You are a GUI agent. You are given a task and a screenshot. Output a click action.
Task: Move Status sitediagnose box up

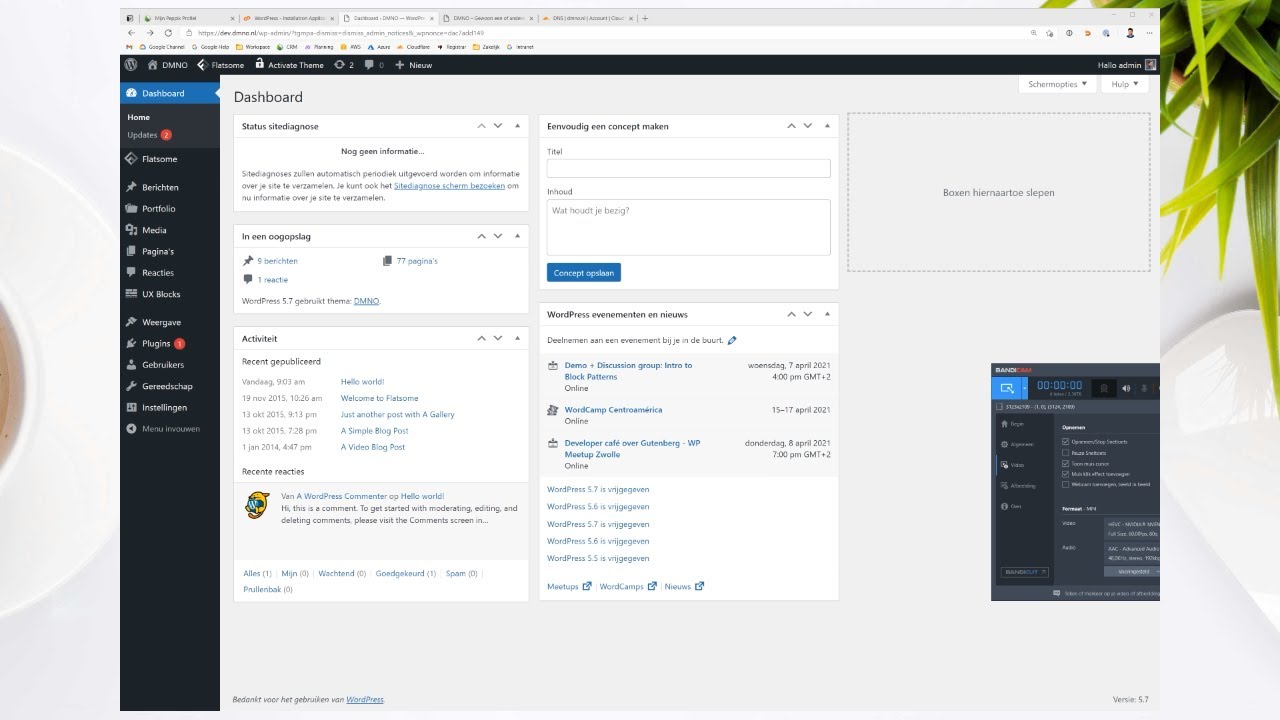pos(482,126)
